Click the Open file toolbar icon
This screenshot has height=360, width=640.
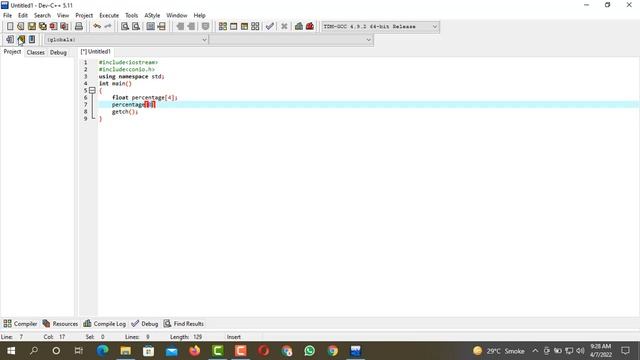click(x=20, y=27)
